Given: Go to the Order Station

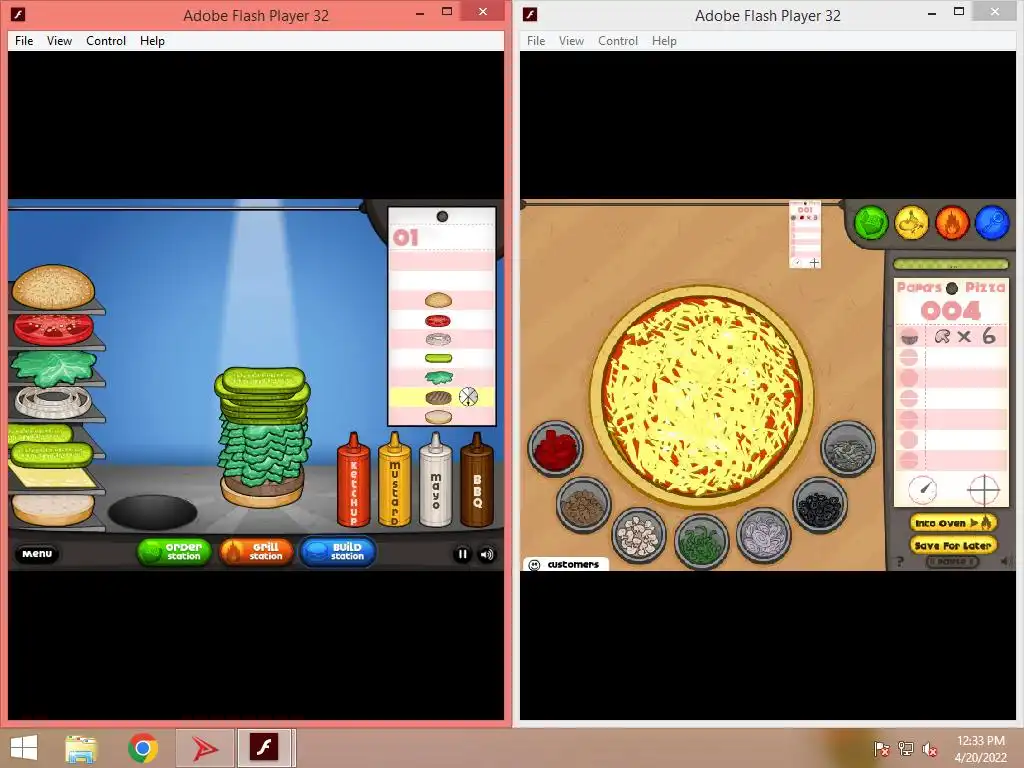Looking at the screenshot, I should click(174, 552).
